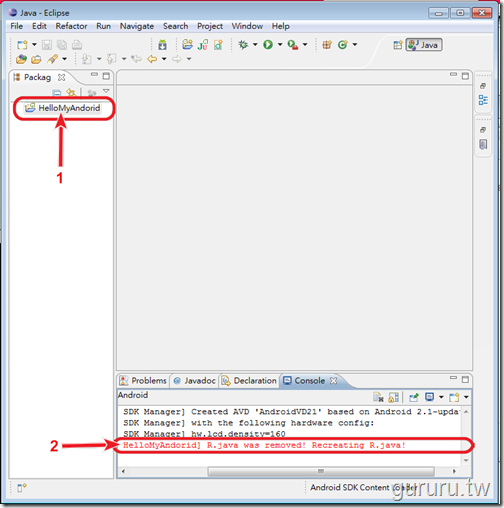This screenshot has width=504, height=508.
Task: Click the Last Edit Location icon
Action: [x=136, y=59]
